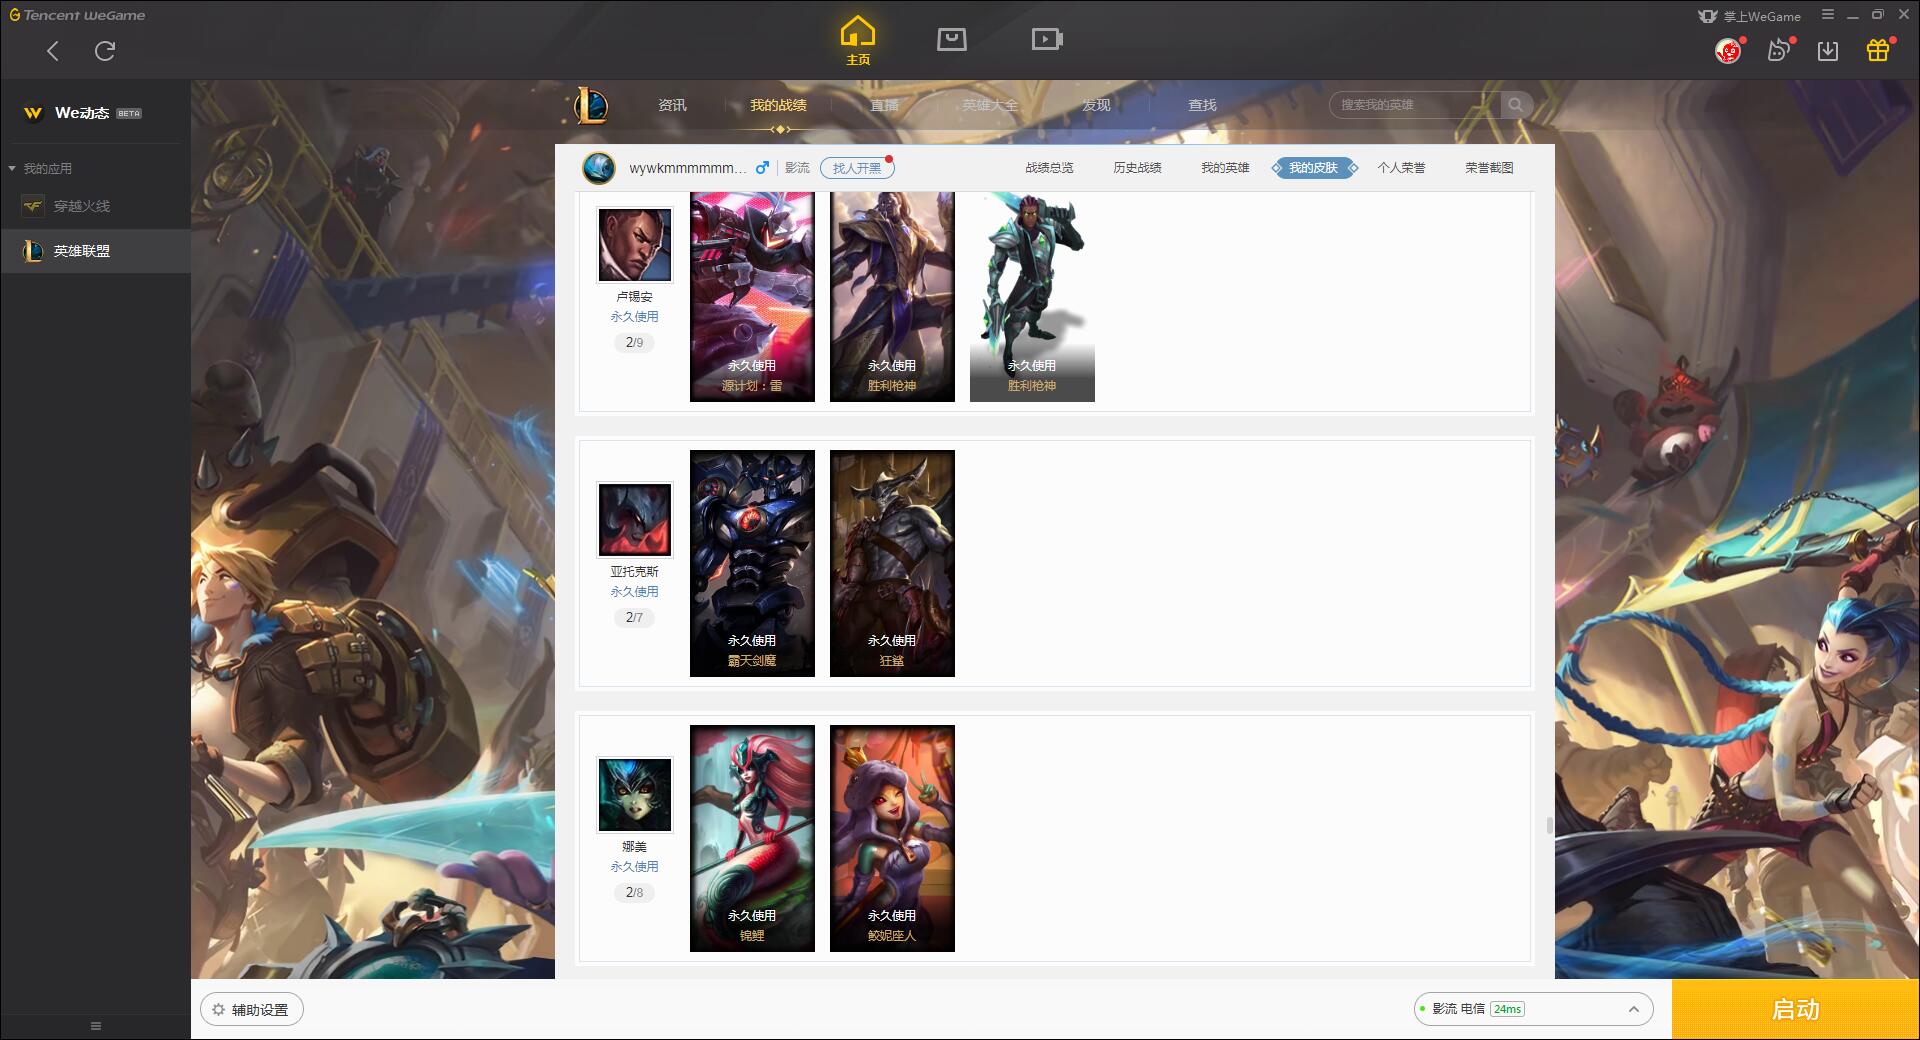This screenshot has height=1040, width=1920.
Task: Click the 永久使用 label under 亚托克斯
Action: (x=635, y=592)
